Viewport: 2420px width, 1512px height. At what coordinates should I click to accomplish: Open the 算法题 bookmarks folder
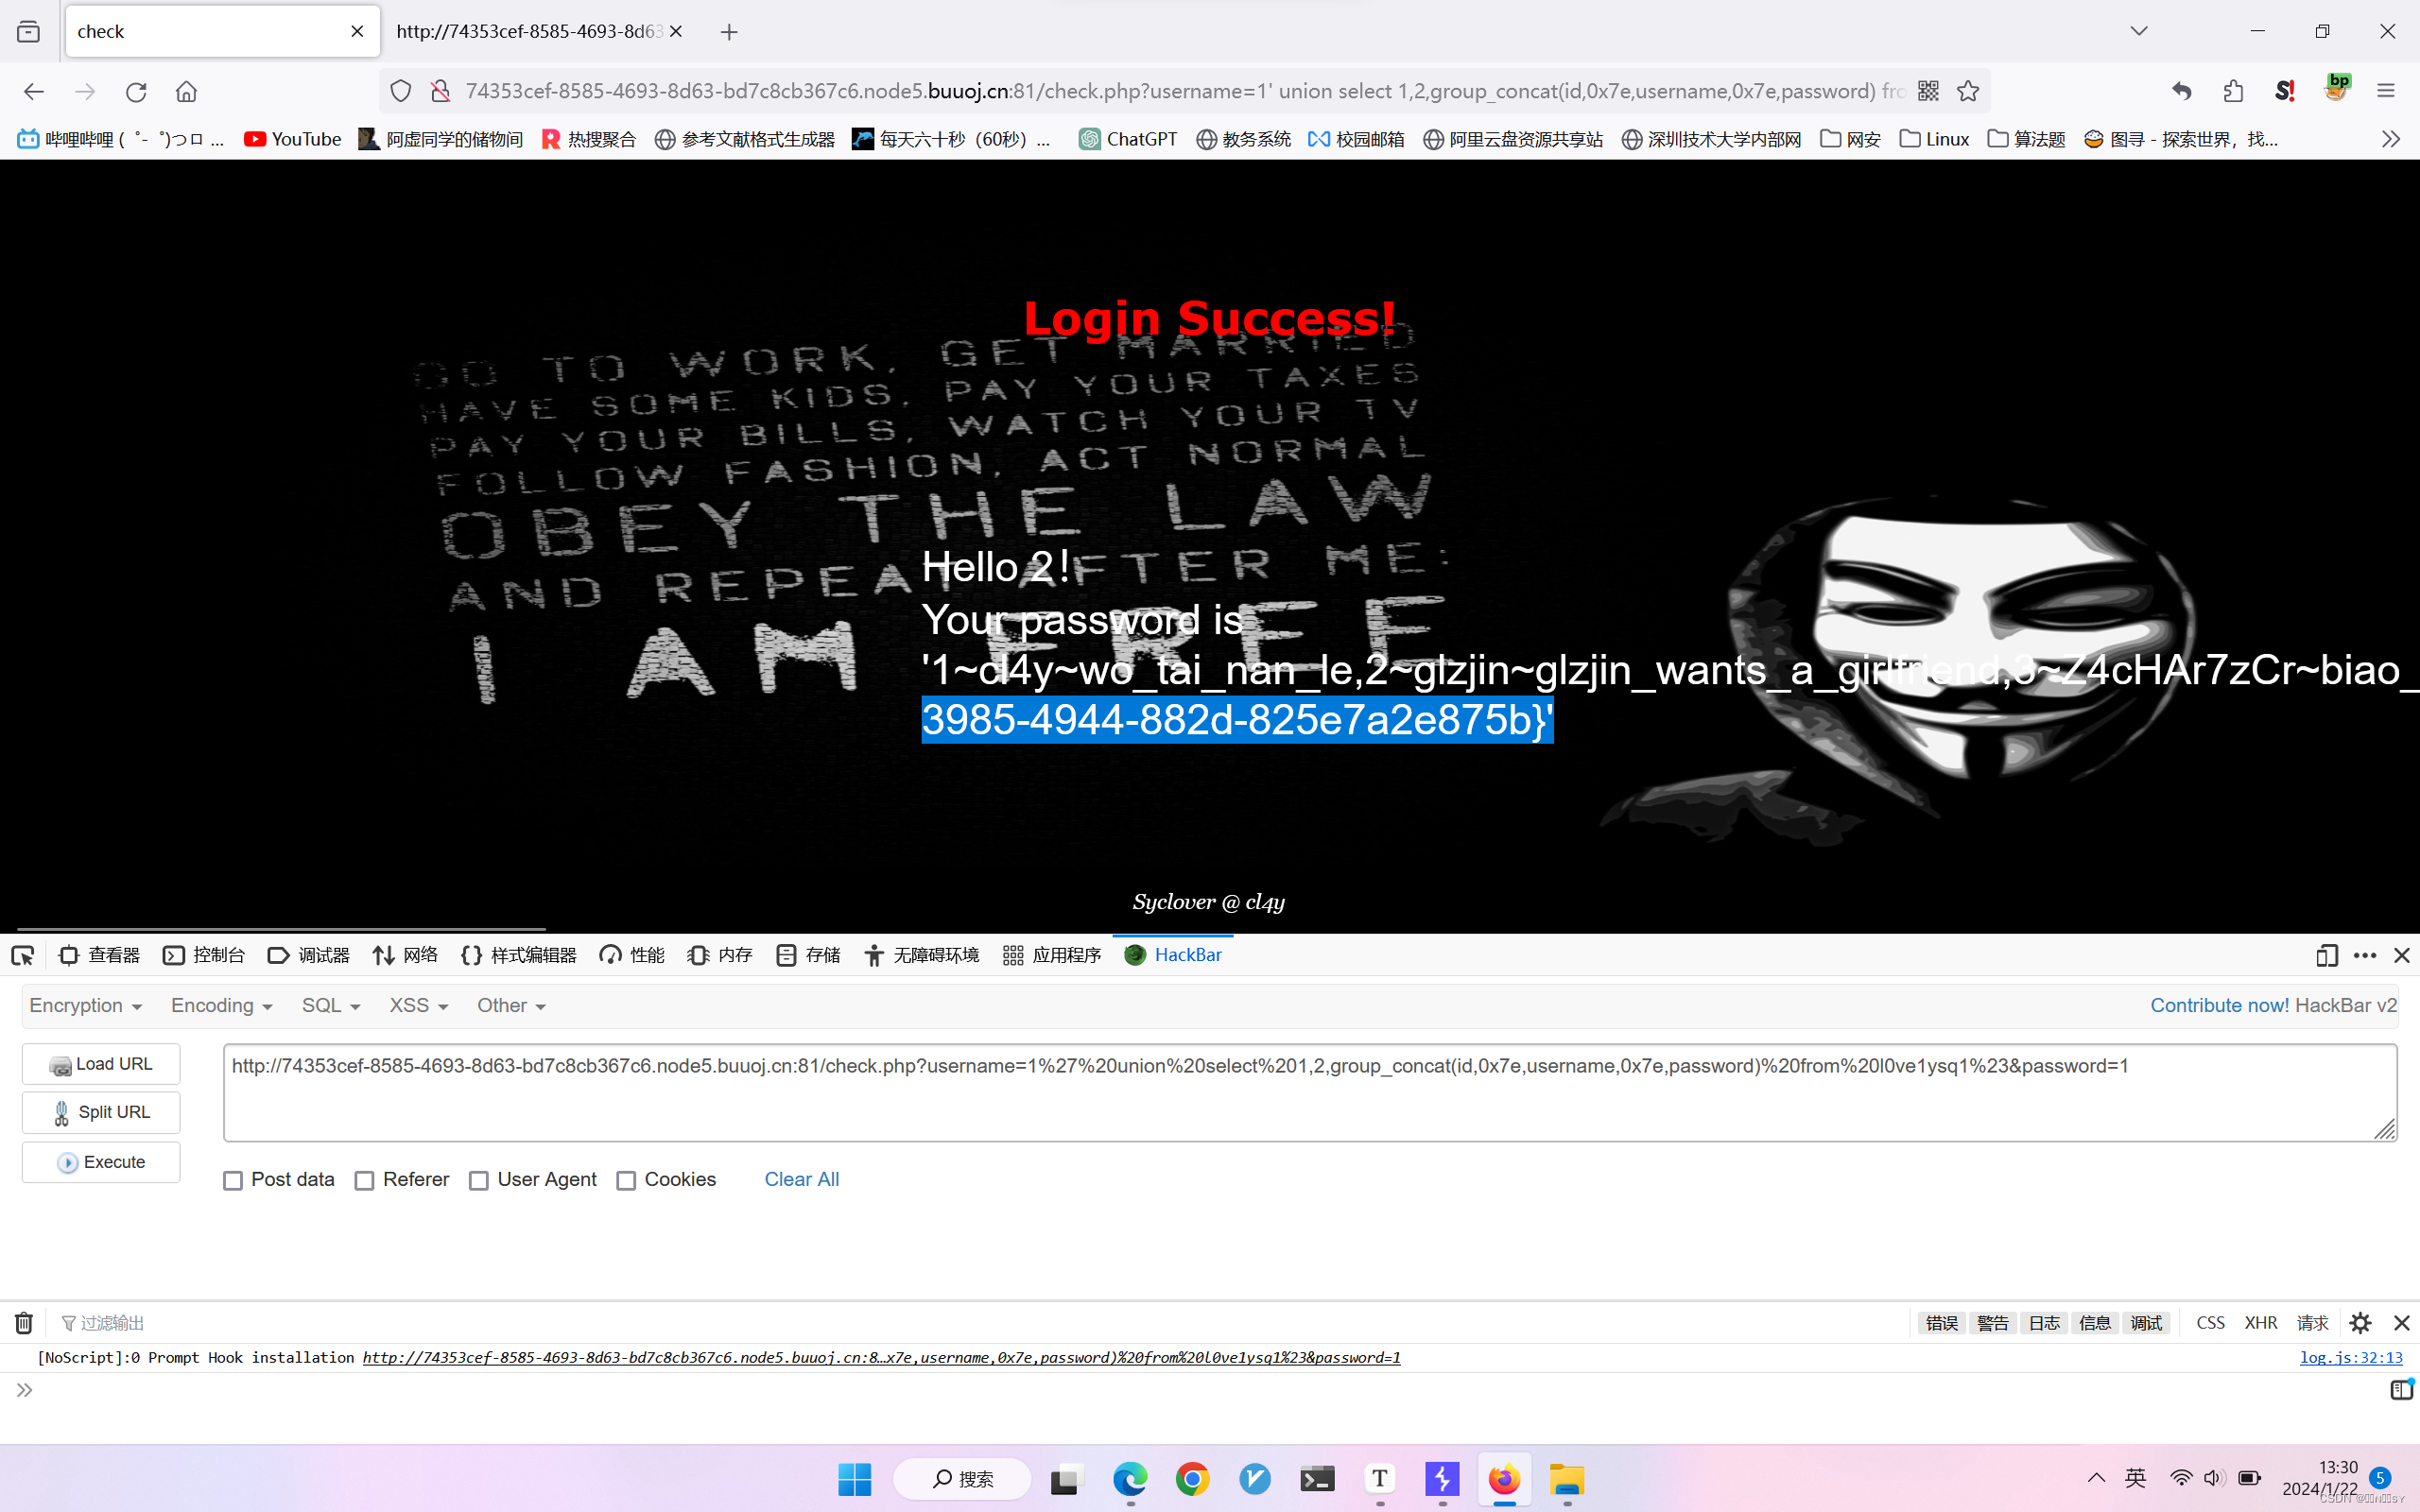coord(2026,139)
